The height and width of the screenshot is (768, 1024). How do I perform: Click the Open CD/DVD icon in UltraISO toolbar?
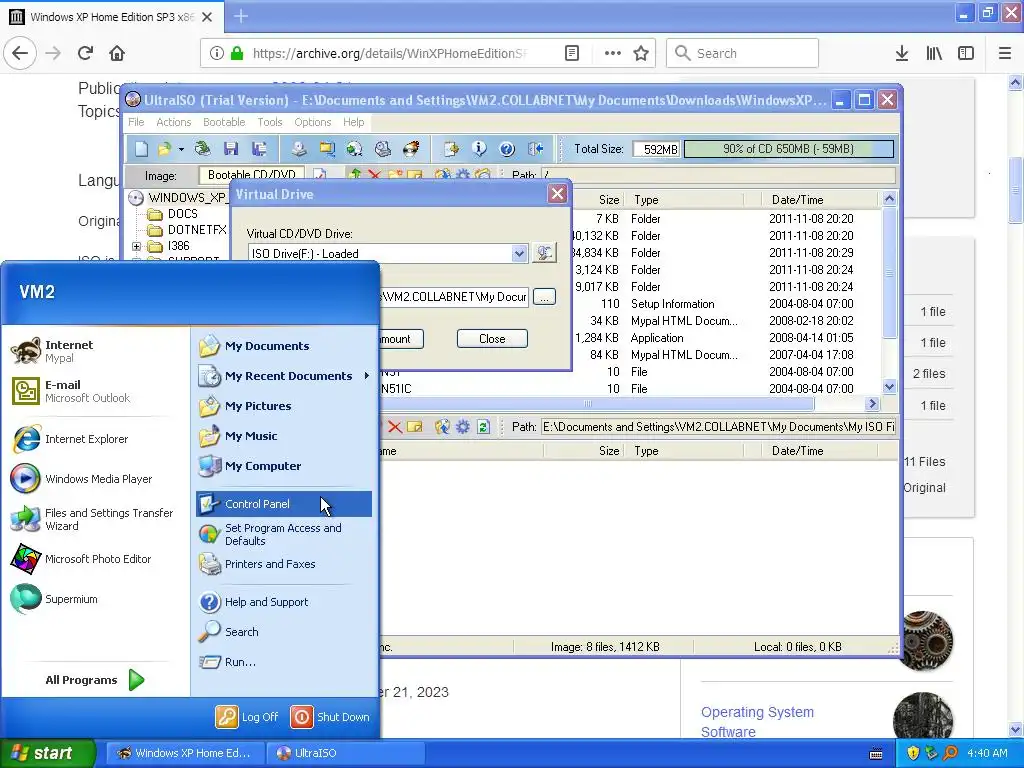click(202, 149)
